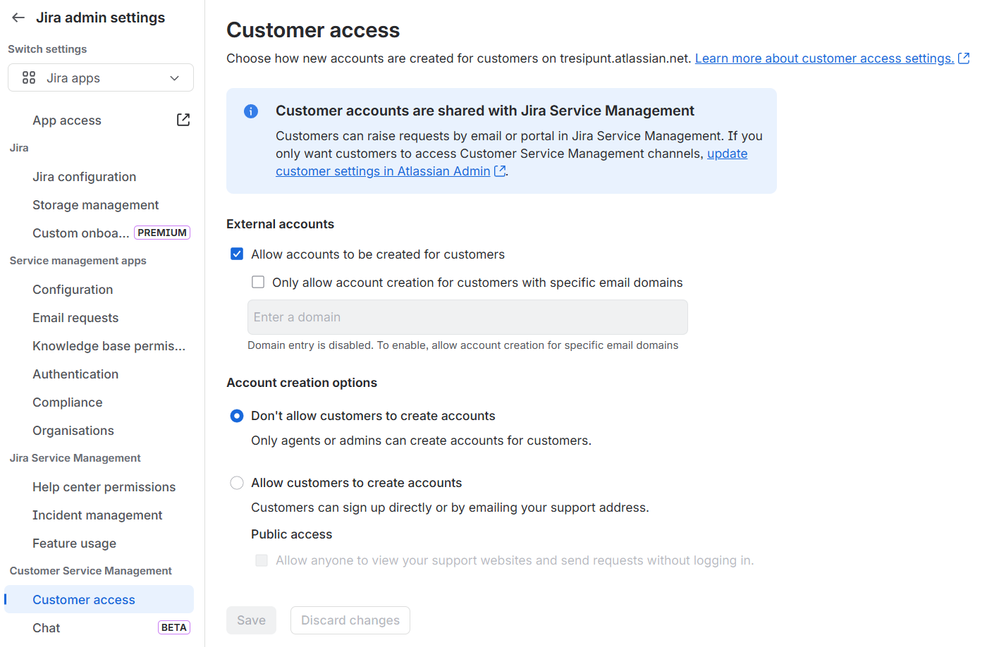999x647 pixels.
Task: Click the Customer accounts are shared banner title
Action: [x=485, y=111]
